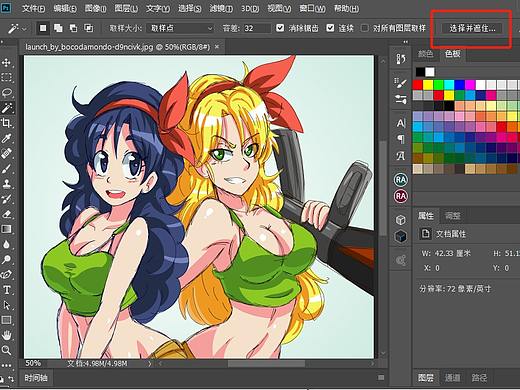Screen dimensions: 520x390
Task: Select the Brush tool
Action: tap(7, 169)
